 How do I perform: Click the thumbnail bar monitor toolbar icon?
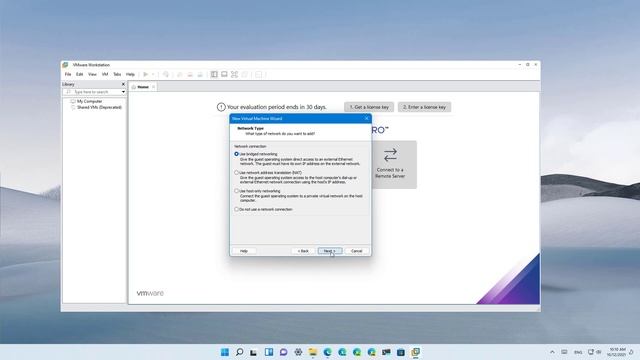click(x=224, y=74)
